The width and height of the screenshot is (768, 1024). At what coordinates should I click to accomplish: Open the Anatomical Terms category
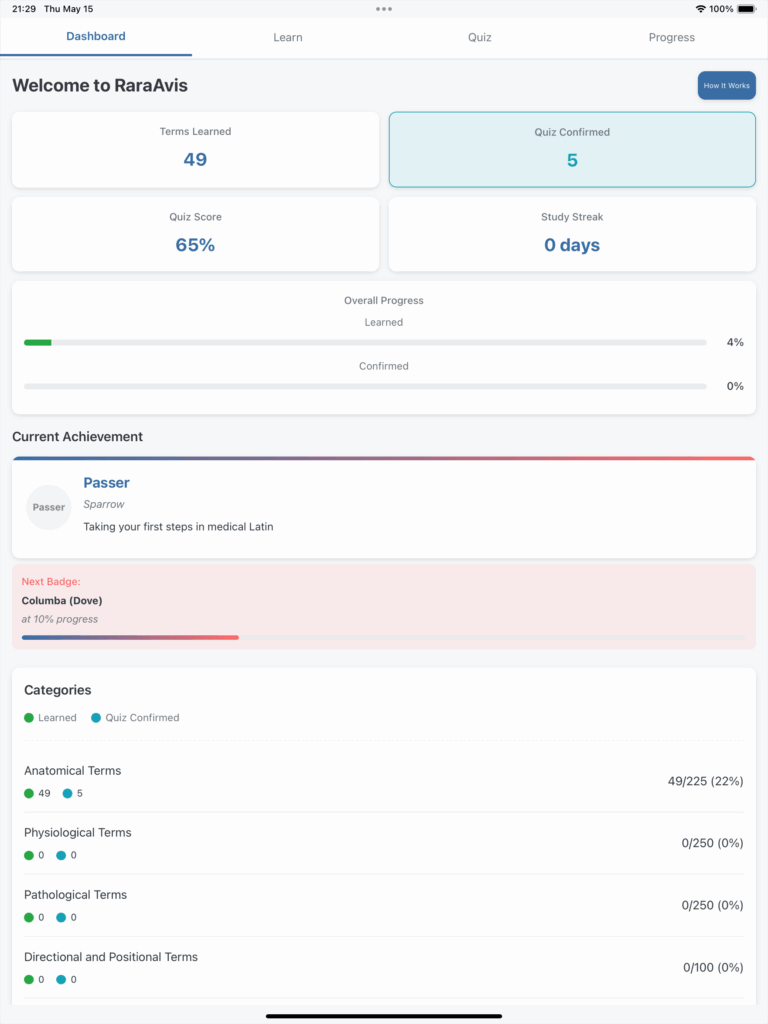coord(383,781)
